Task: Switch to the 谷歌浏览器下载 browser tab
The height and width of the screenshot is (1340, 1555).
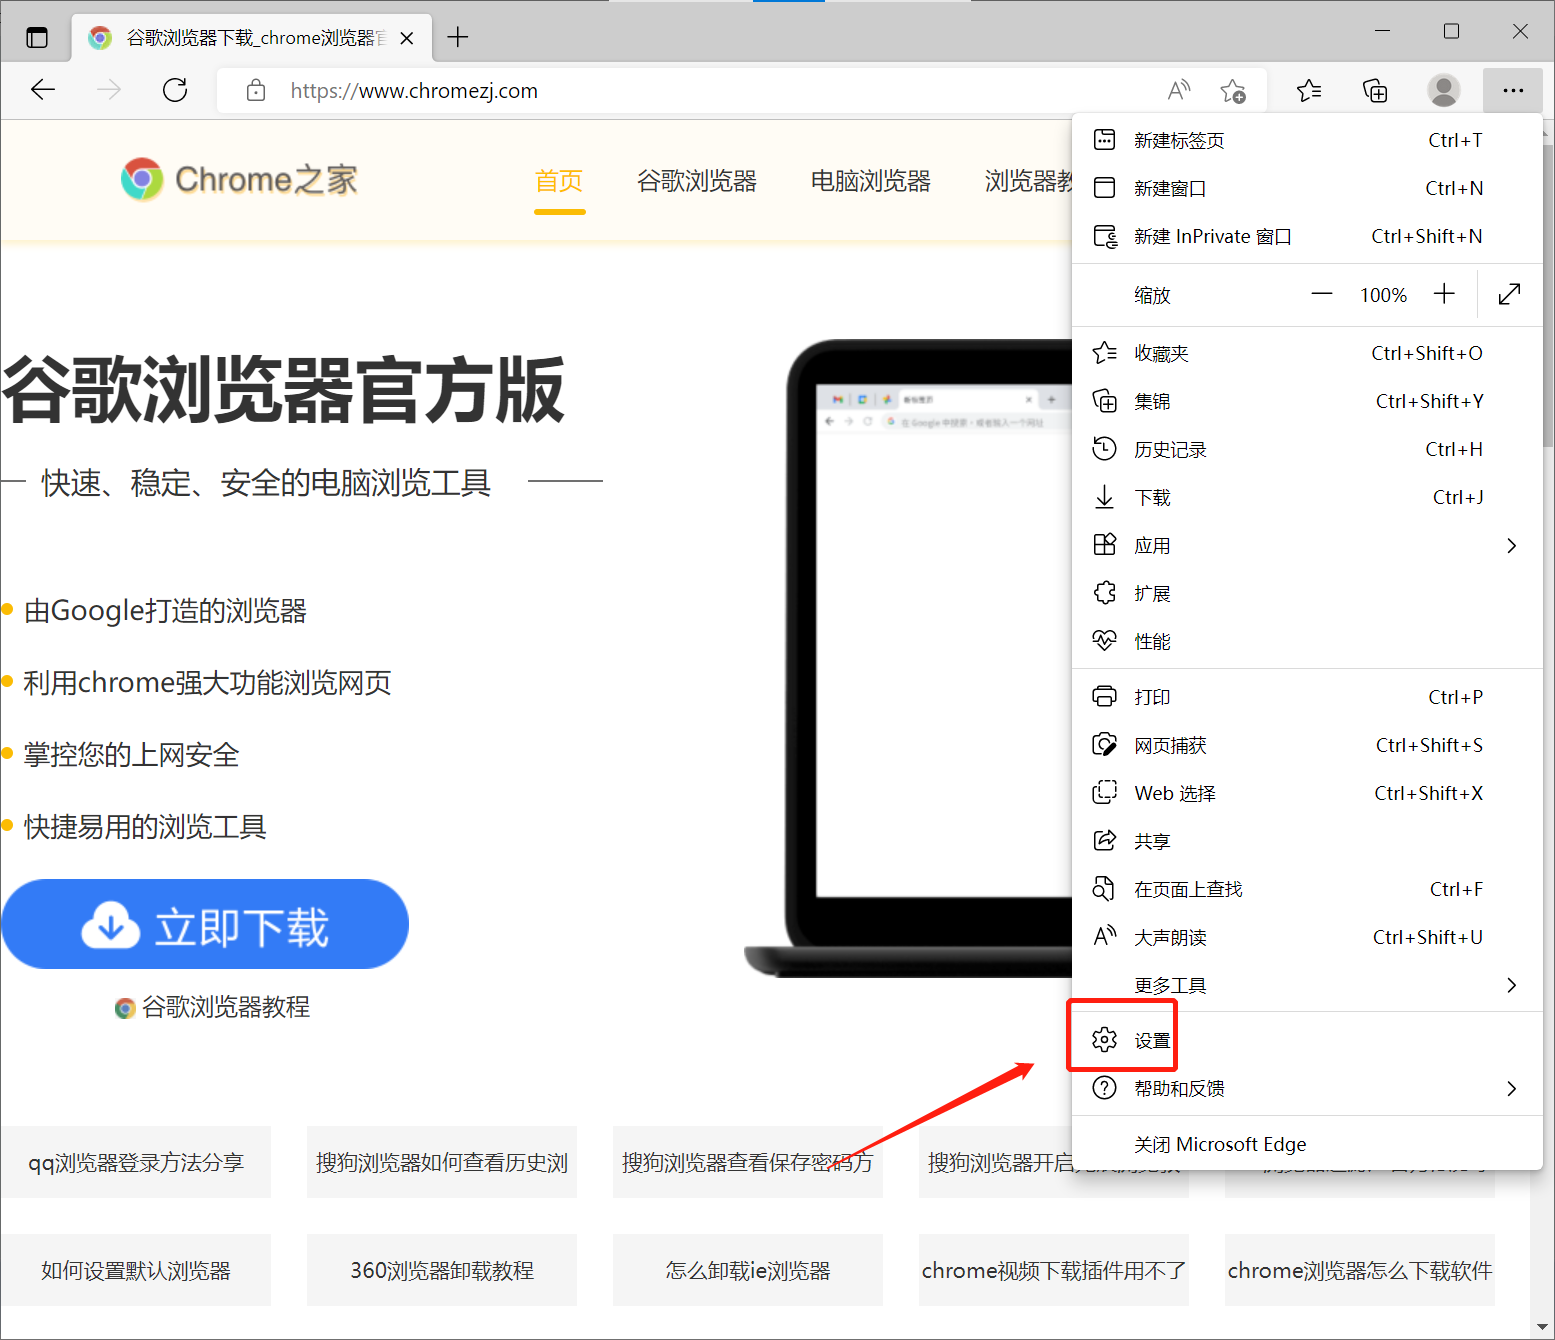Action: pyautogui.click(x=250, y=37)
